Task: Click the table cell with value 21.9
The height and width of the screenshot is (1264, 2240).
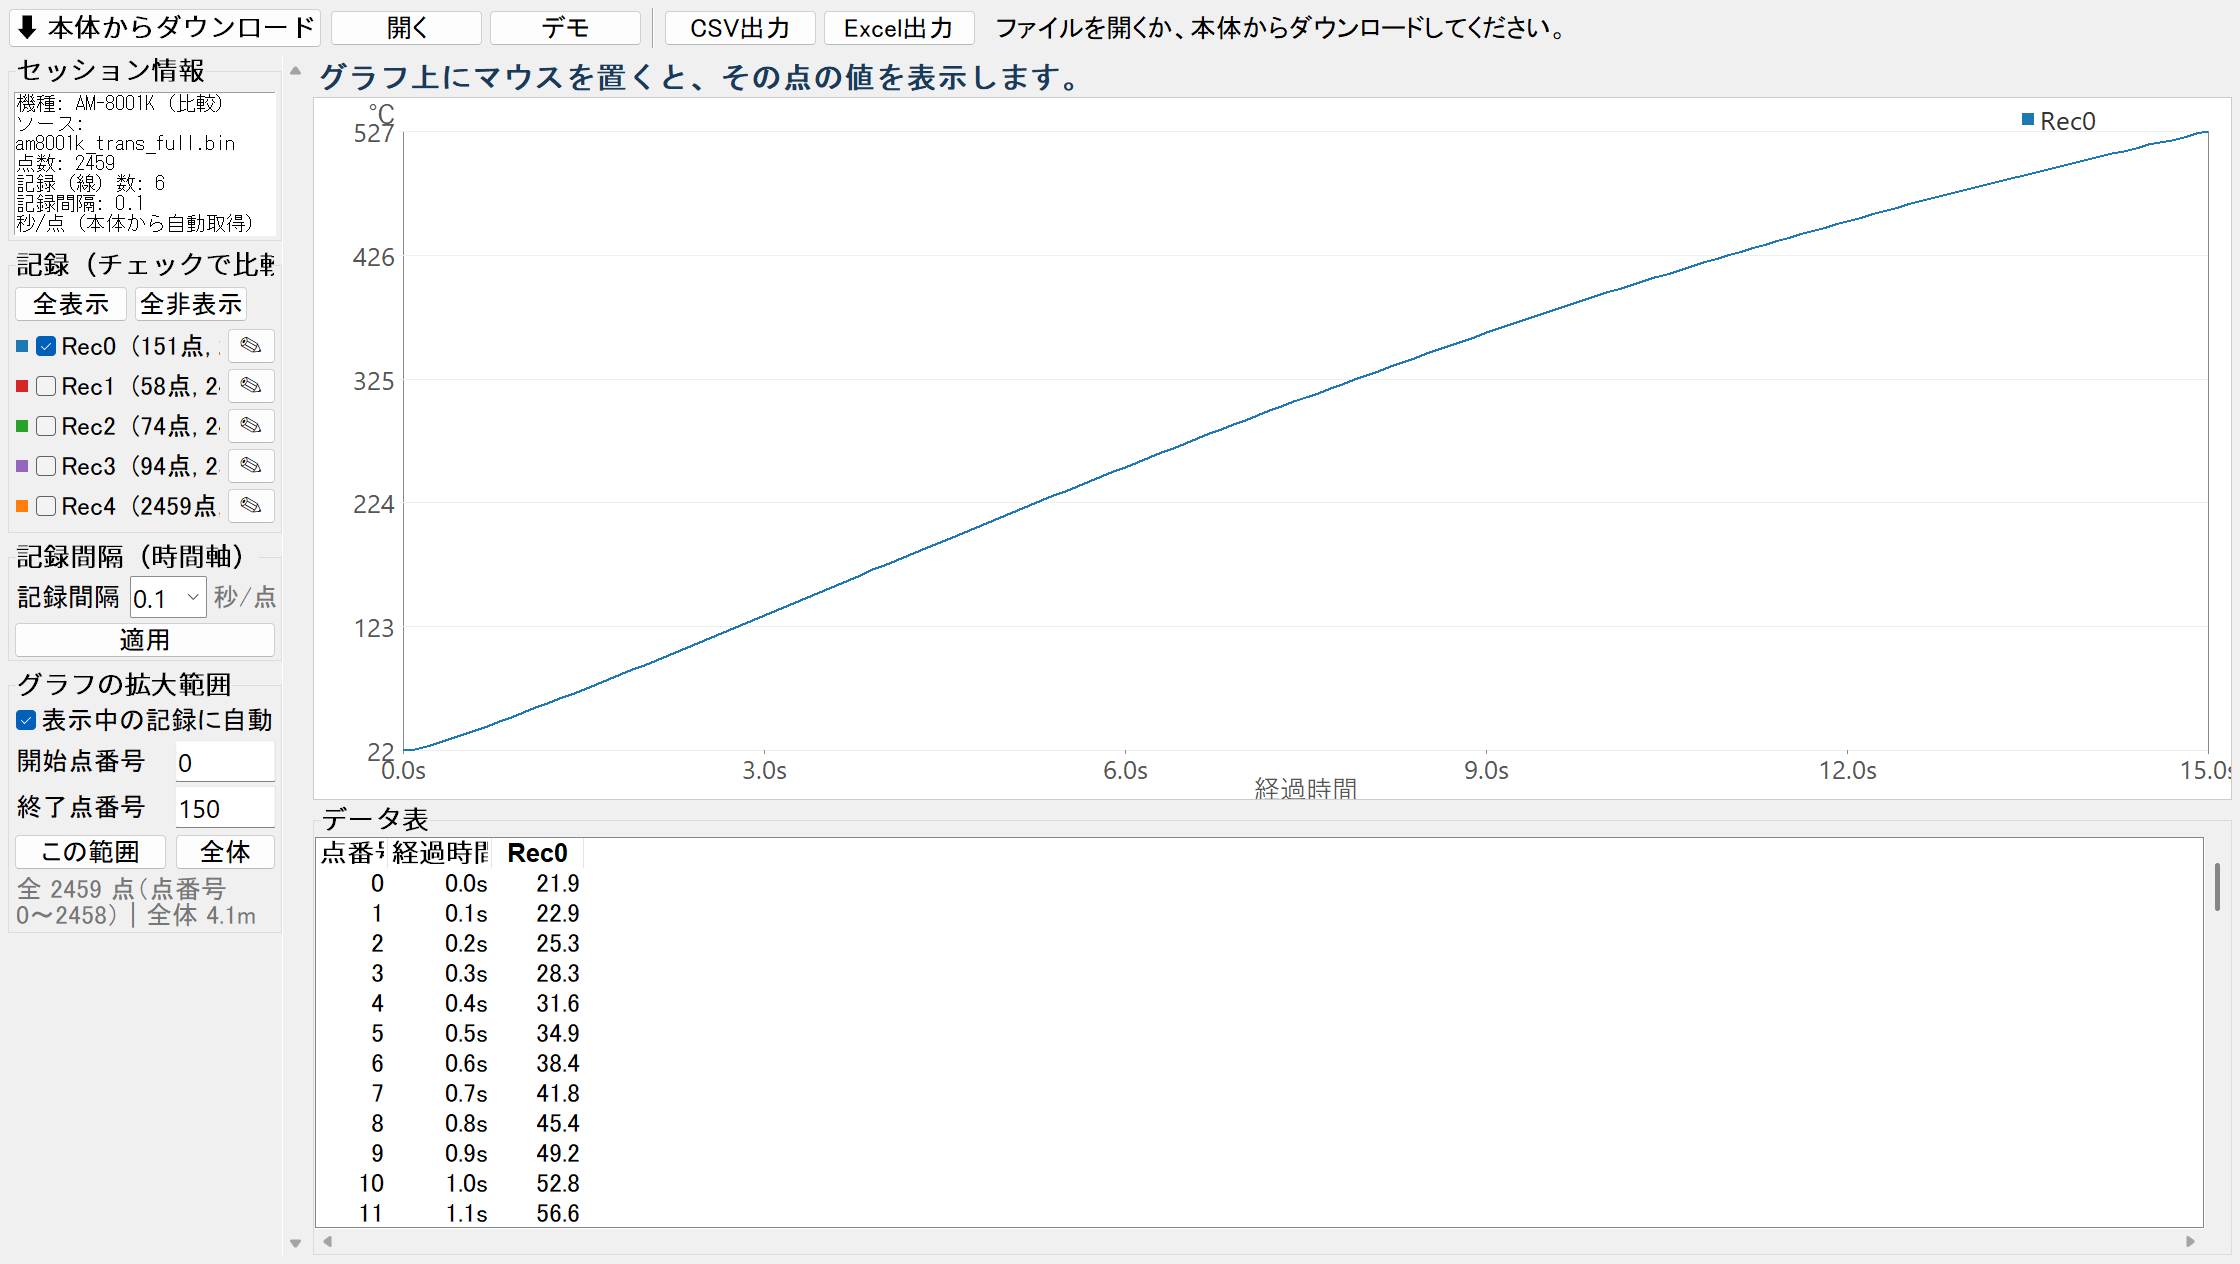Action: click(x=557, y=883)
